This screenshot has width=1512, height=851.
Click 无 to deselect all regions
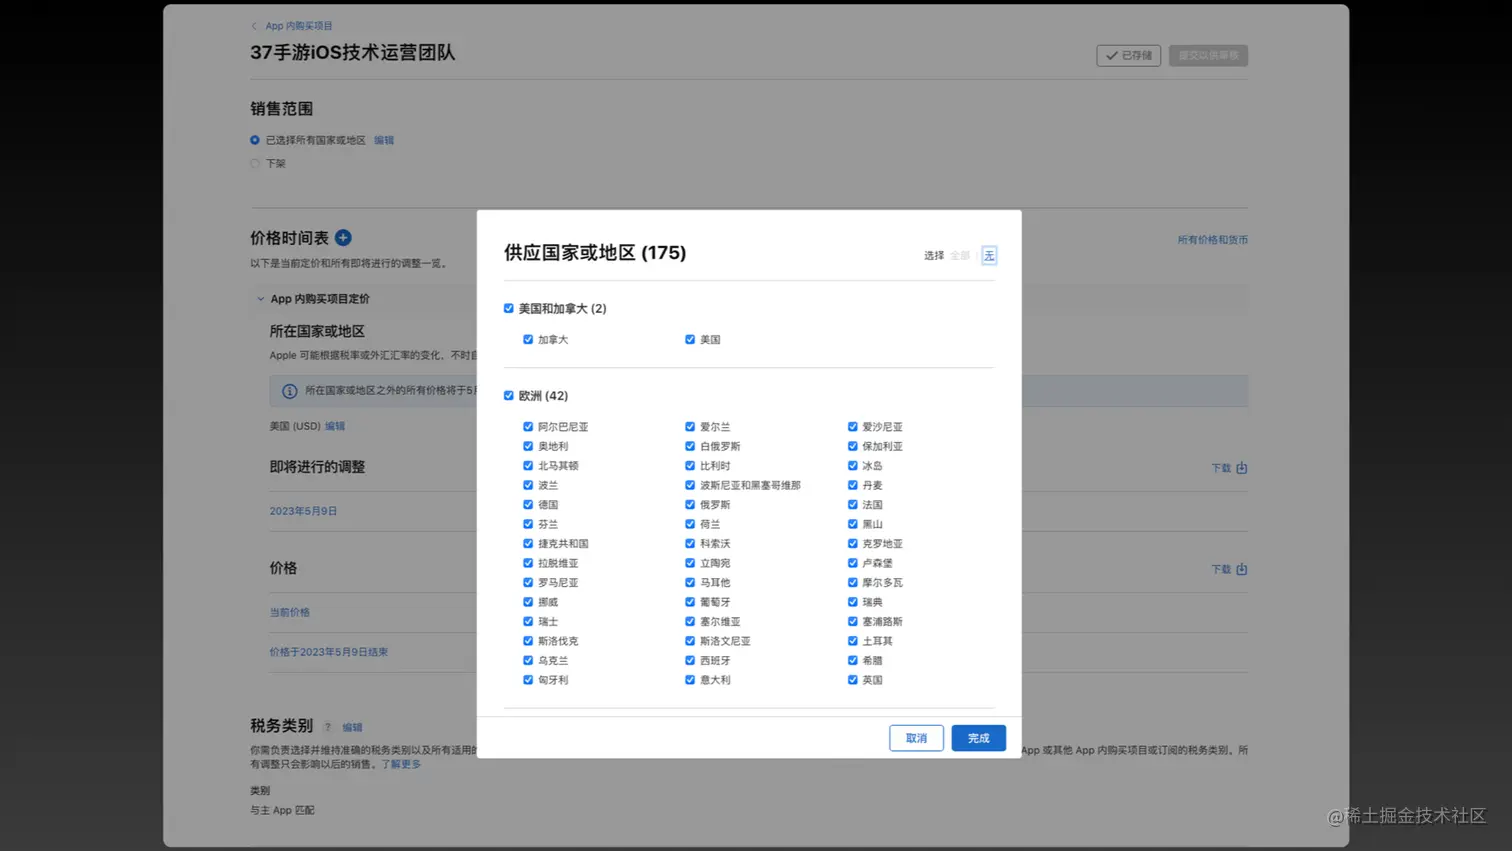tap(989, 256)
